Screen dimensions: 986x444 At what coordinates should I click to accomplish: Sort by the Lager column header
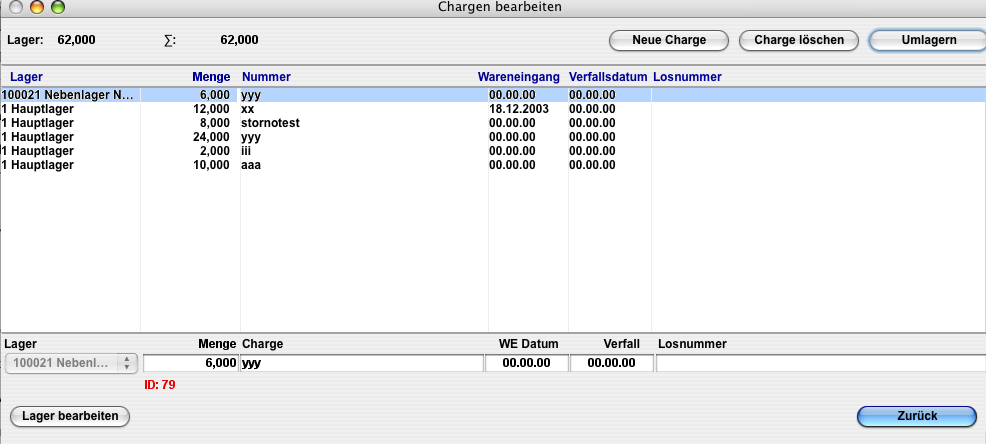point(26,77)
